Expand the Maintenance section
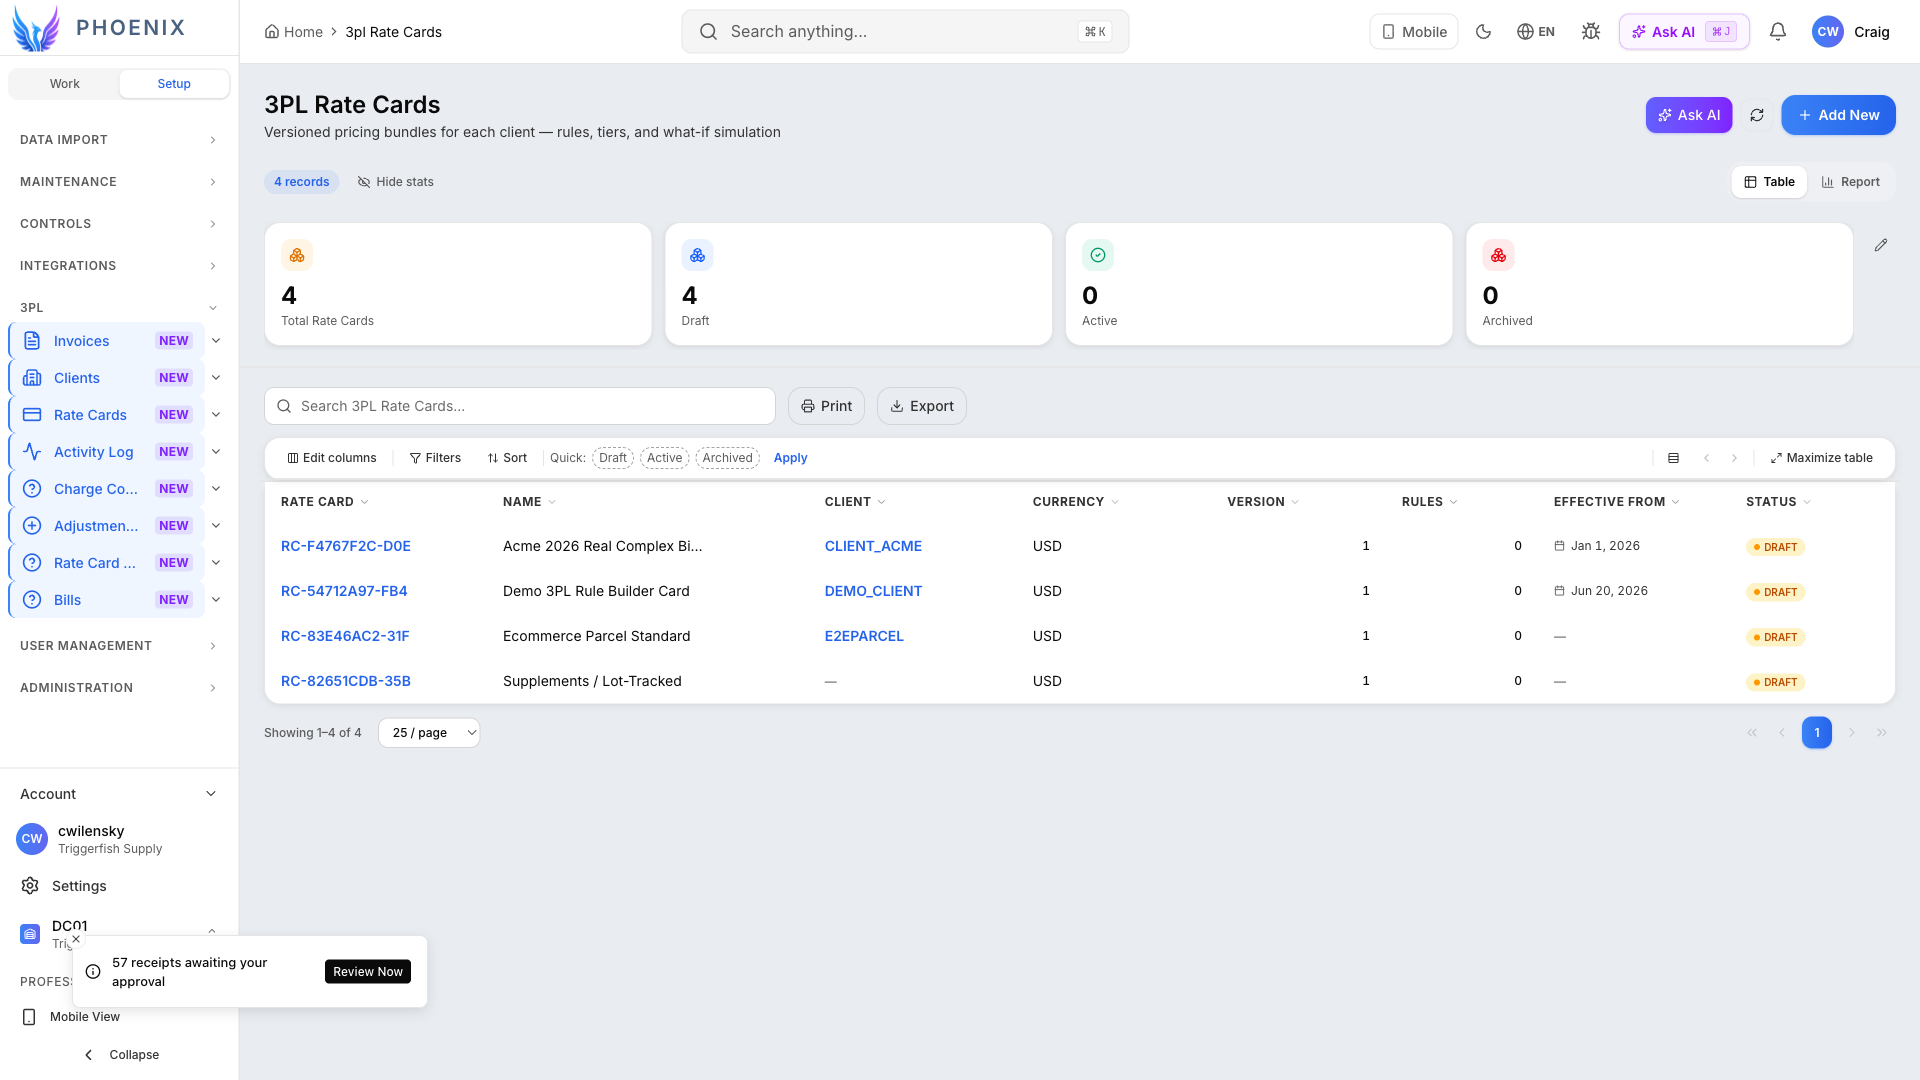Viewport: 1920px width, 1080px height. coord(118,182)
